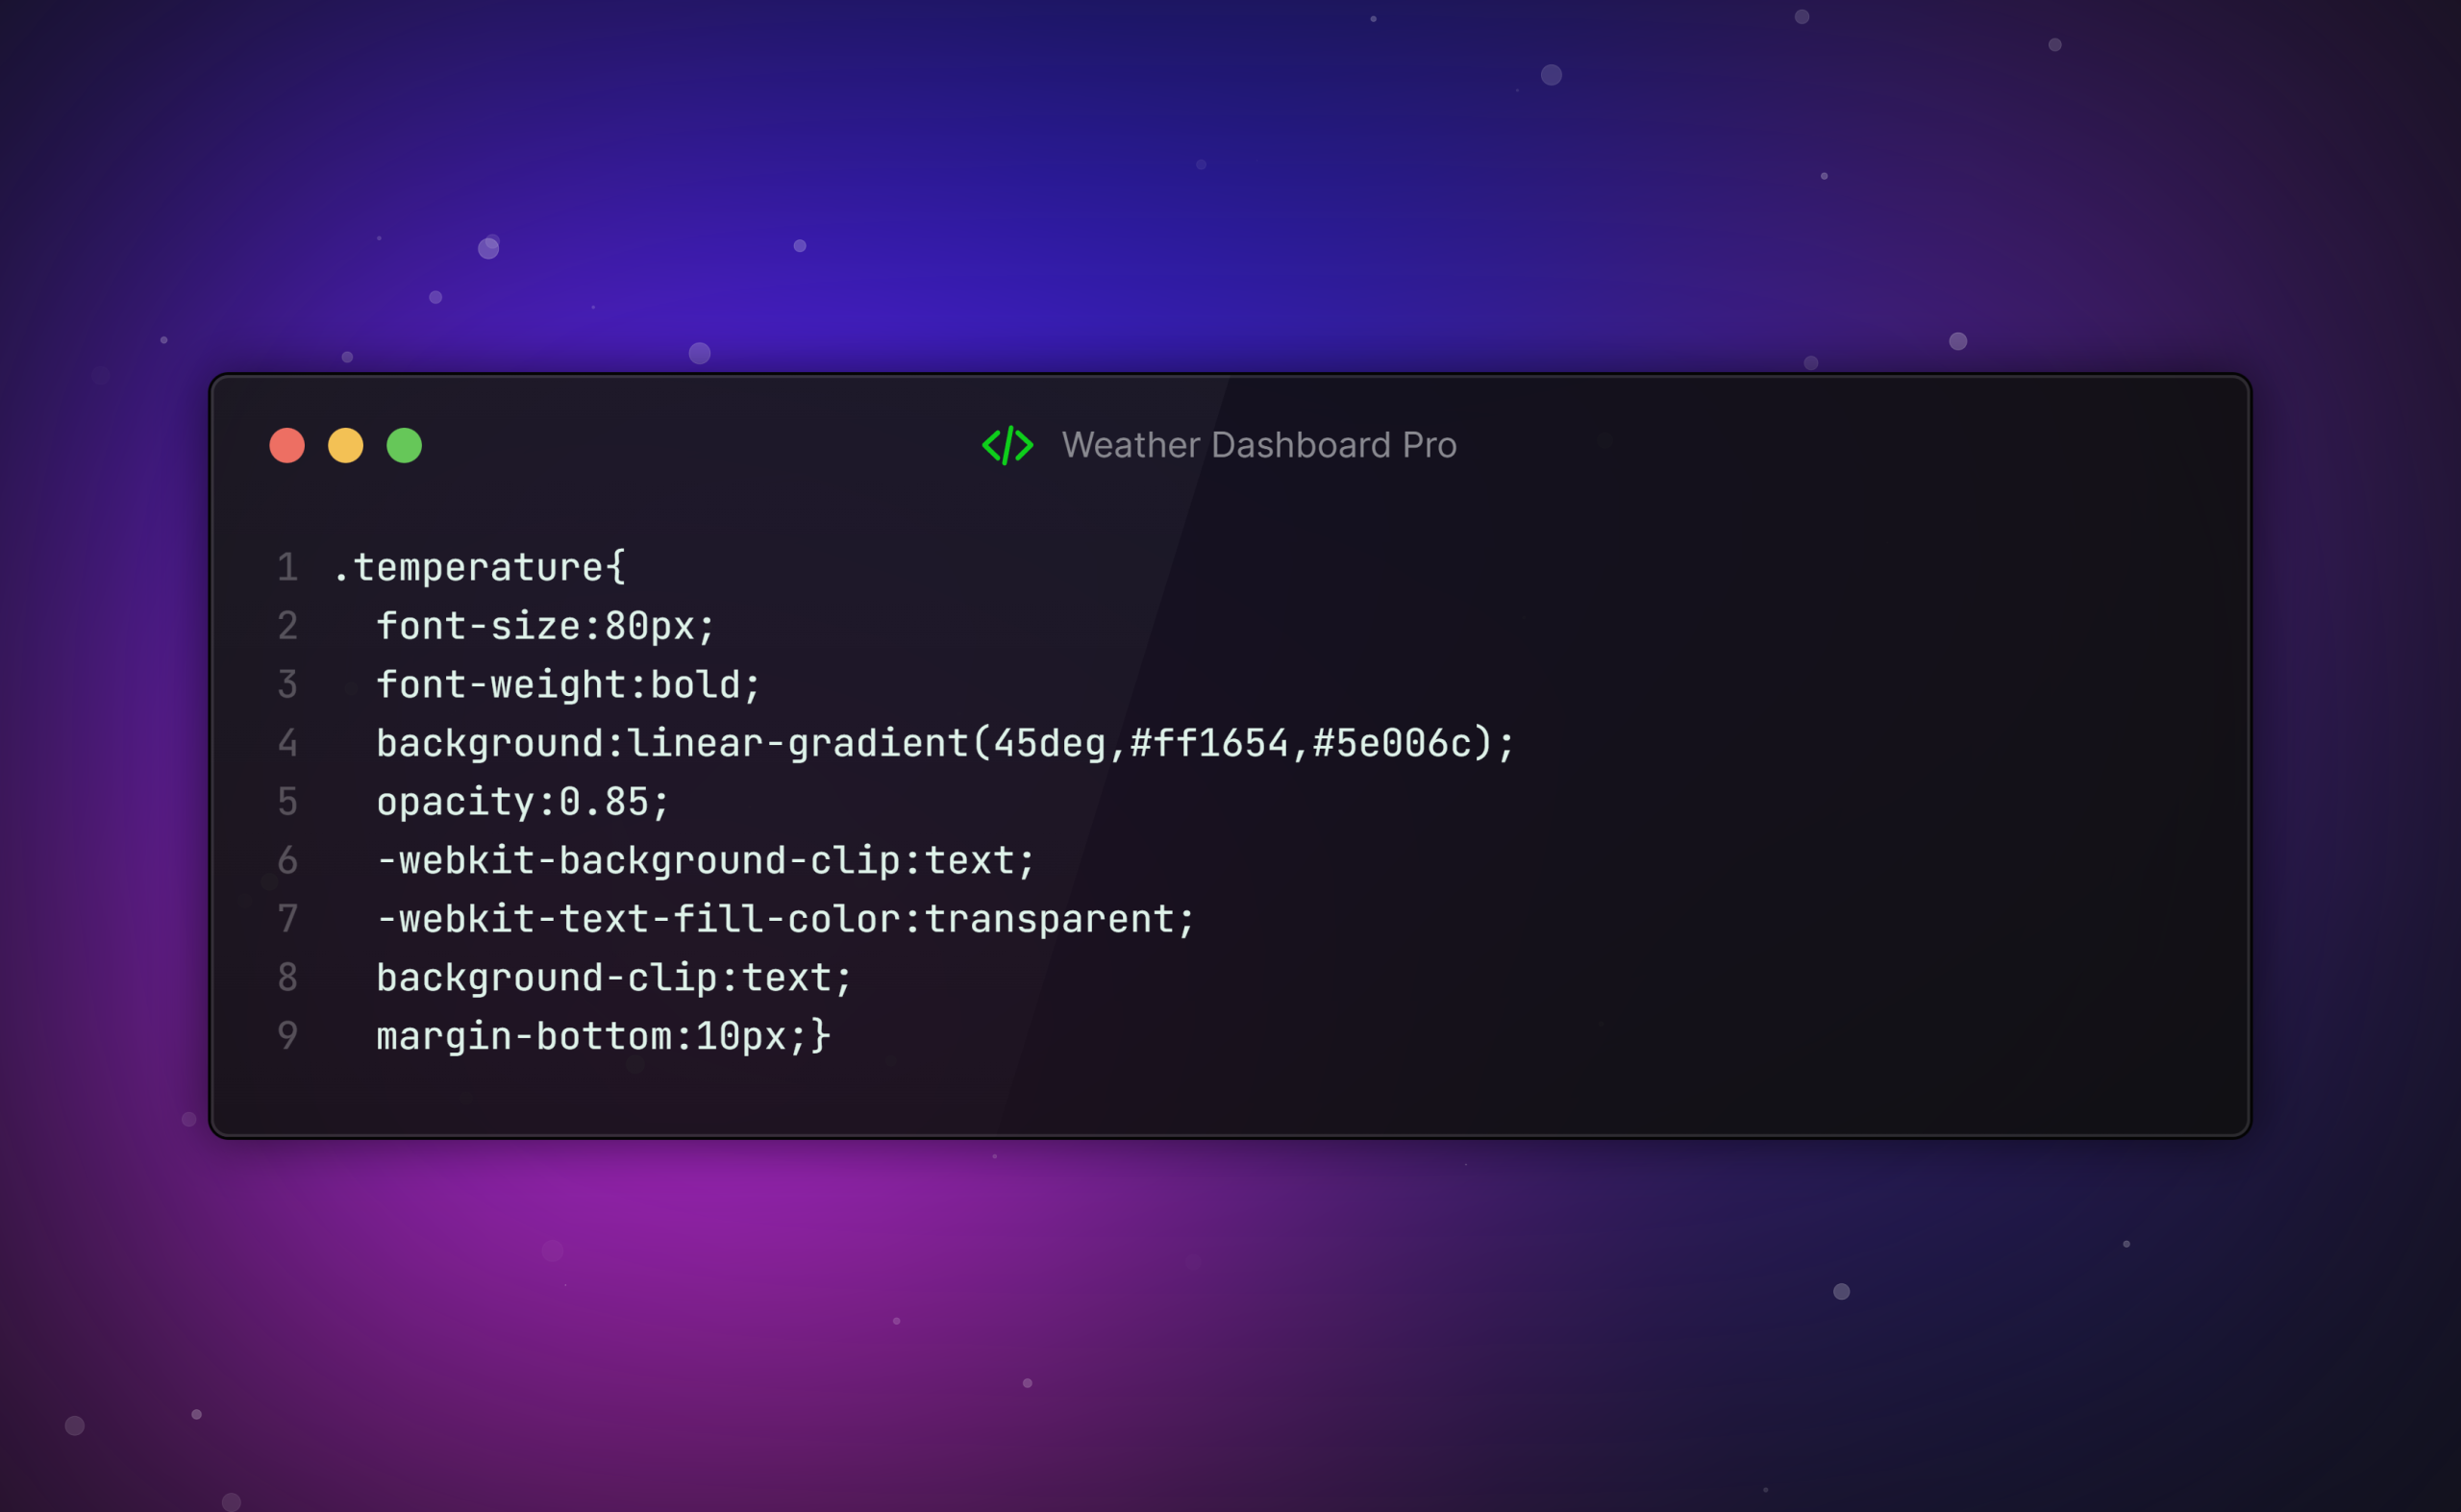Select line number 4 in gutter
Screen dimensions: 2461x1512
(288, 743)
